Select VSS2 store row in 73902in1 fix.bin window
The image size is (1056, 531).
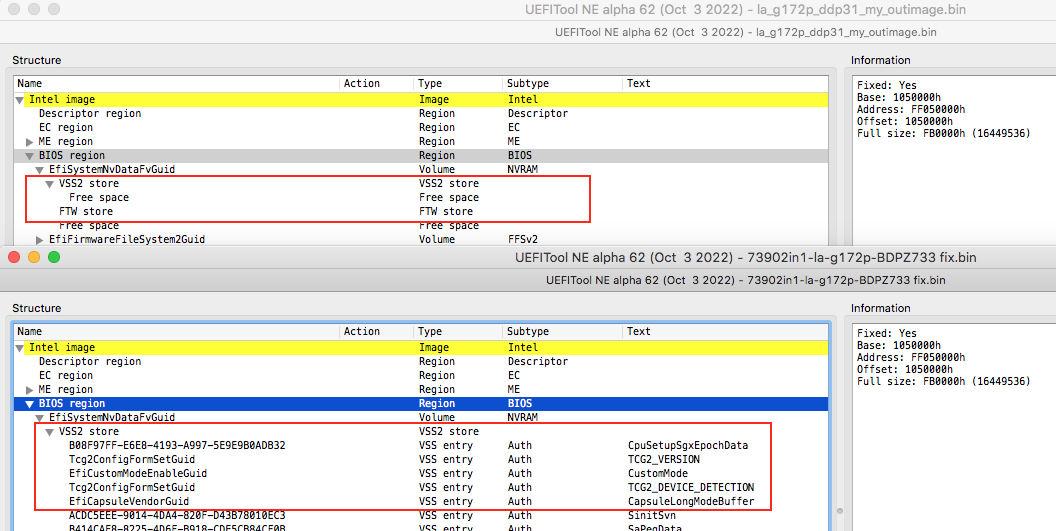point(422,432)
